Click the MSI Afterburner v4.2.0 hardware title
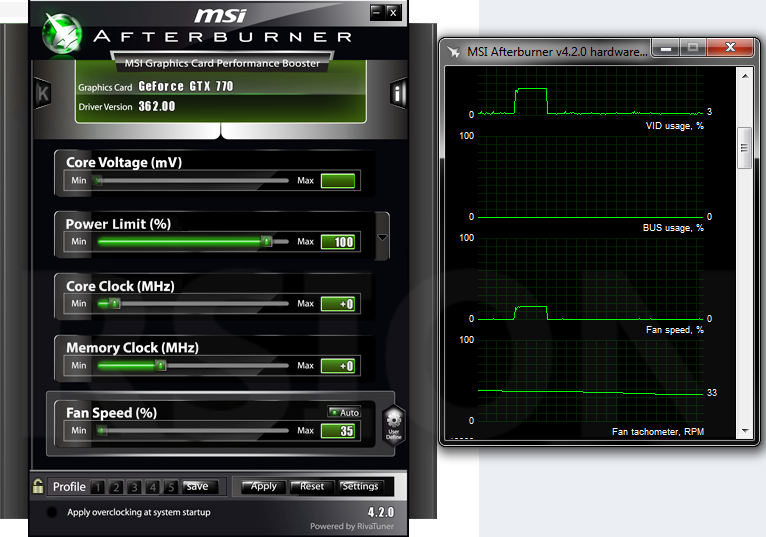The height and width of the screenshot is (537, 766). (557, 52)
